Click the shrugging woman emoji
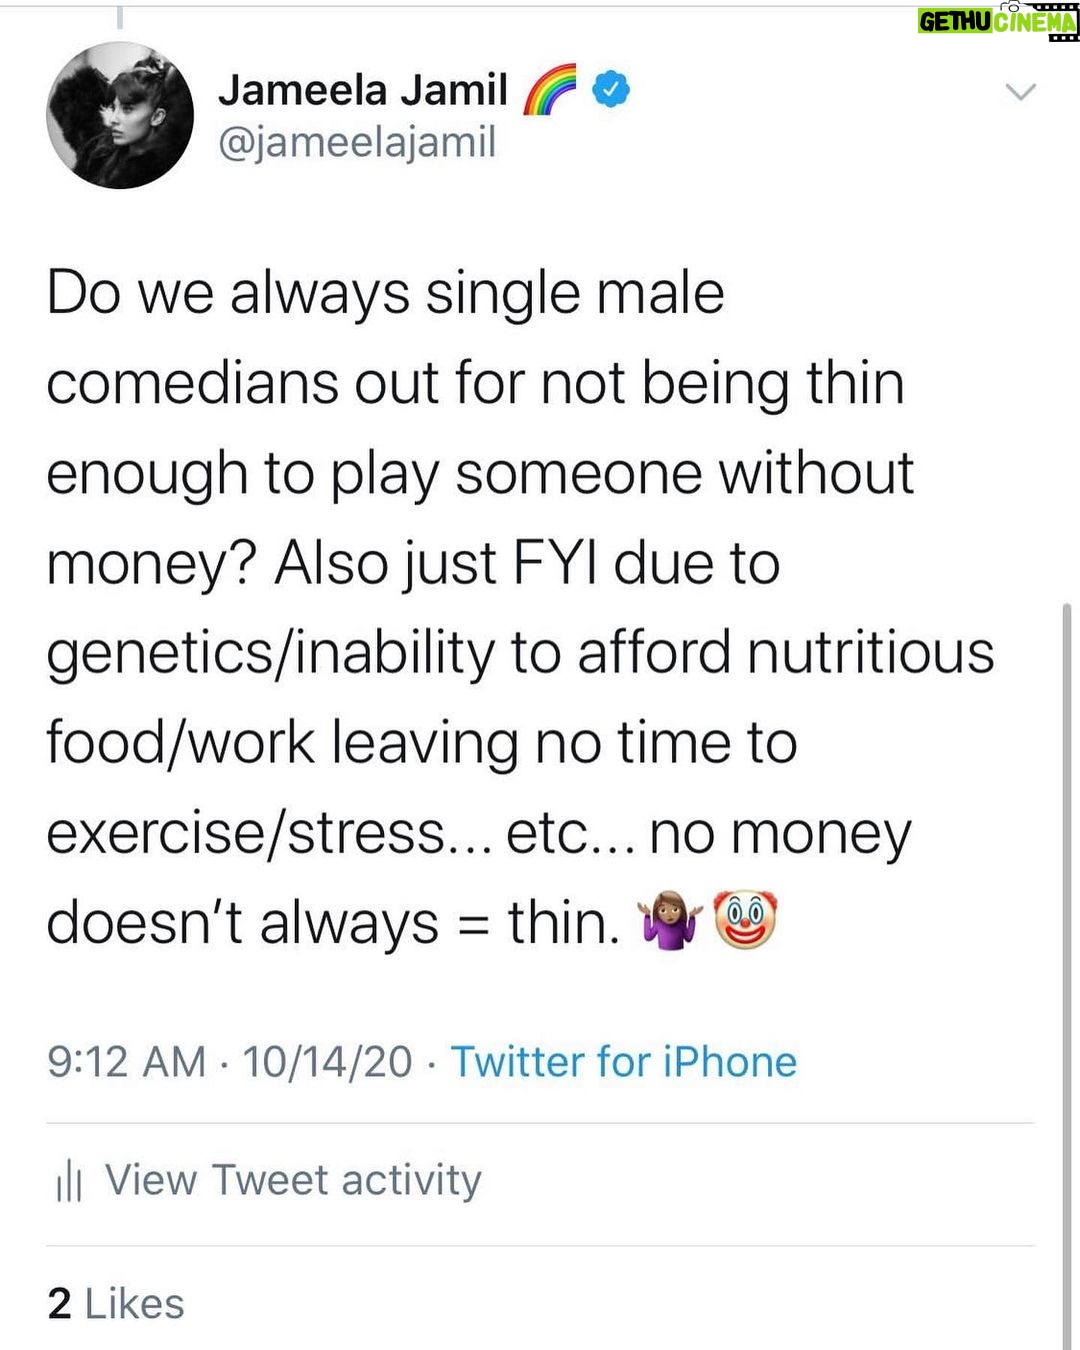This screenshot has height=1350, width=1080. tap(671, 921)
